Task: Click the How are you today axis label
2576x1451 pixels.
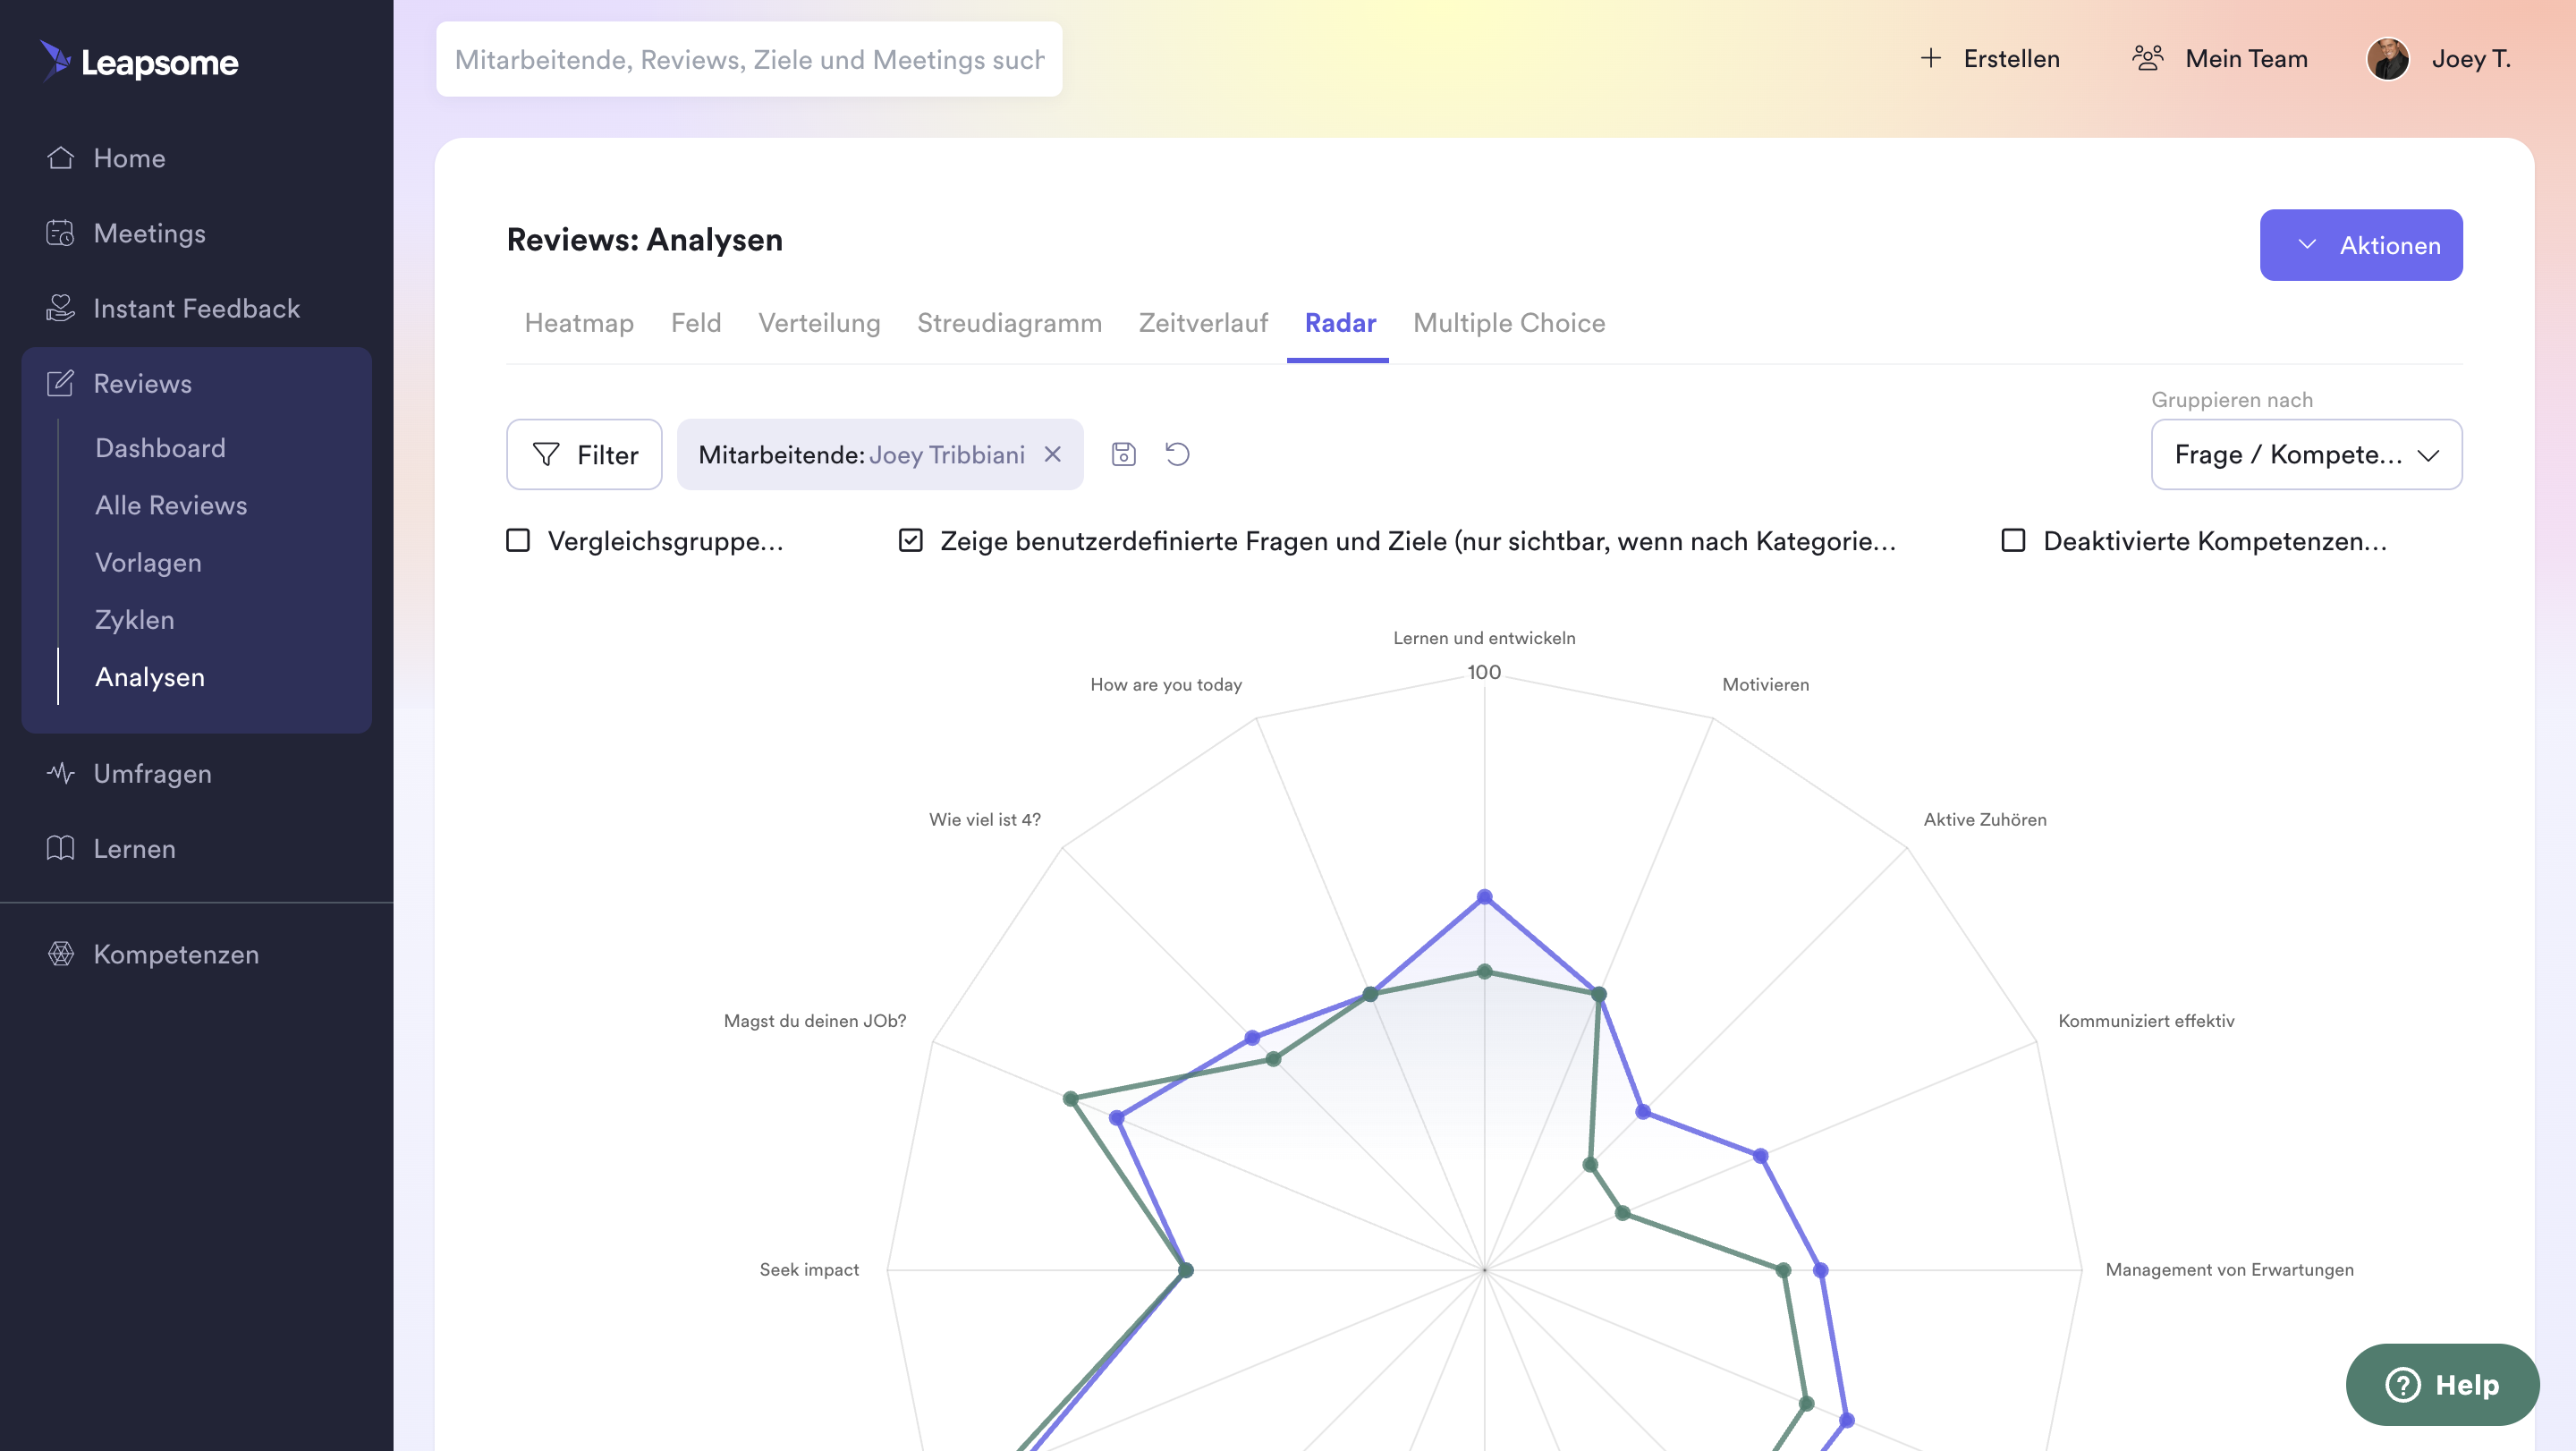Action: point(1165,684)
